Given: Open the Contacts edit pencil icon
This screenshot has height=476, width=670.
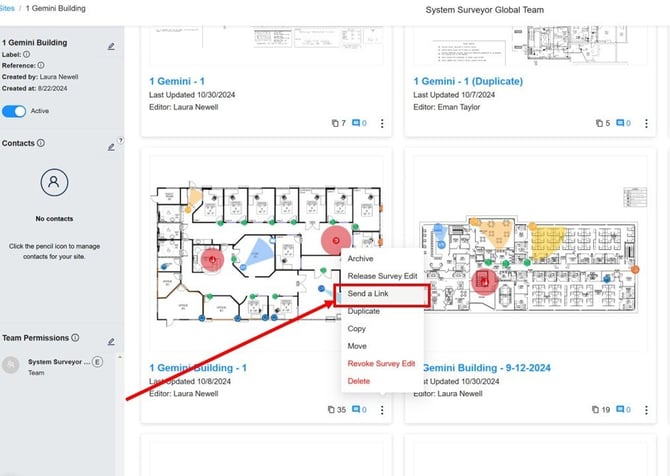Looking at the screenshot, I should [111, 147].
